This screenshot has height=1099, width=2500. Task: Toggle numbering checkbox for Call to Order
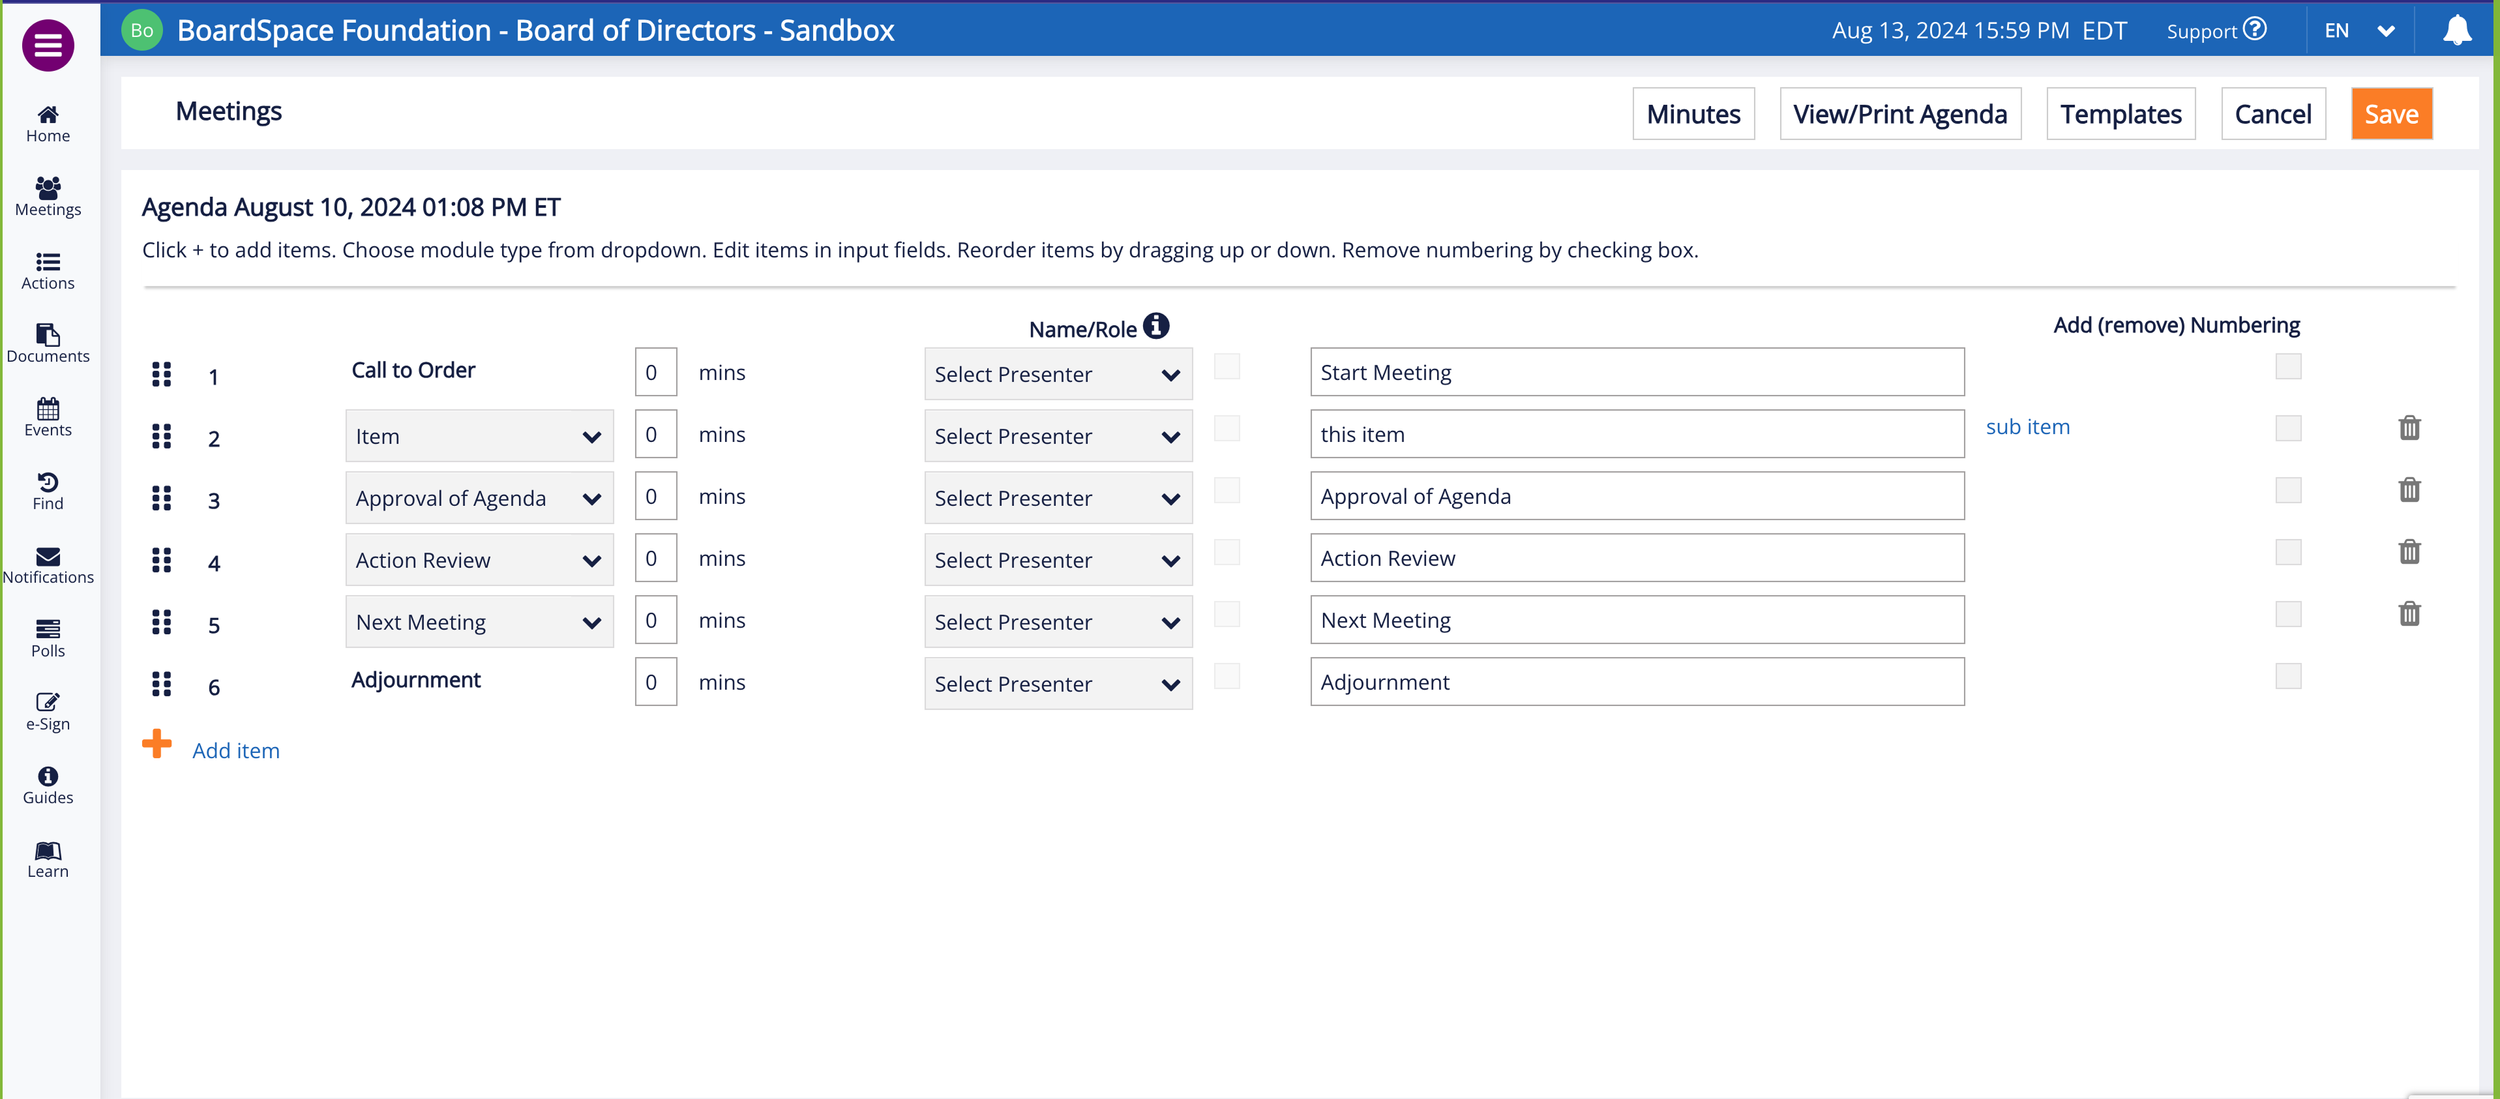[x=2287, y=366]
